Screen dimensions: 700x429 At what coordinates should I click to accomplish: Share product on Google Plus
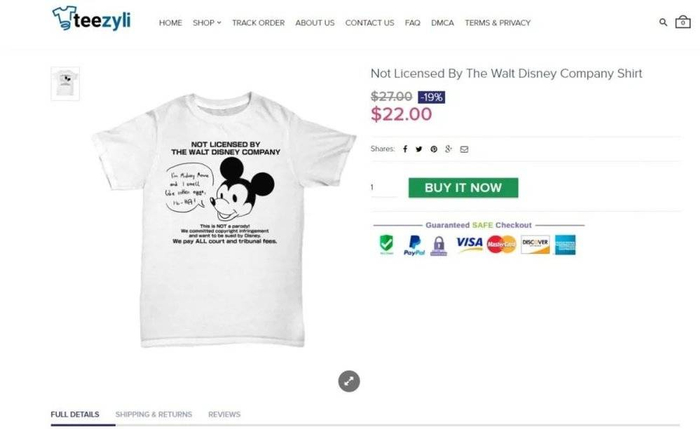click(449, 149)
